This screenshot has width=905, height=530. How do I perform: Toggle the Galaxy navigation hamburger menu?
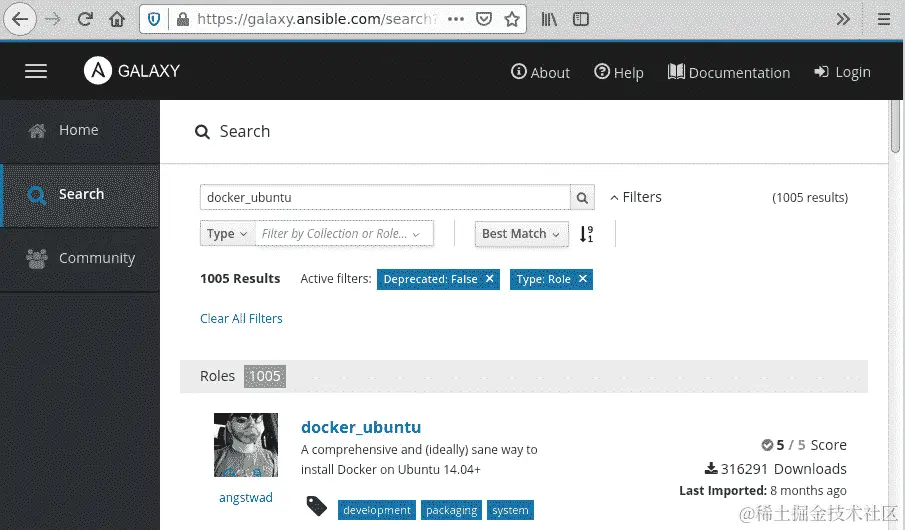(36, 71)
